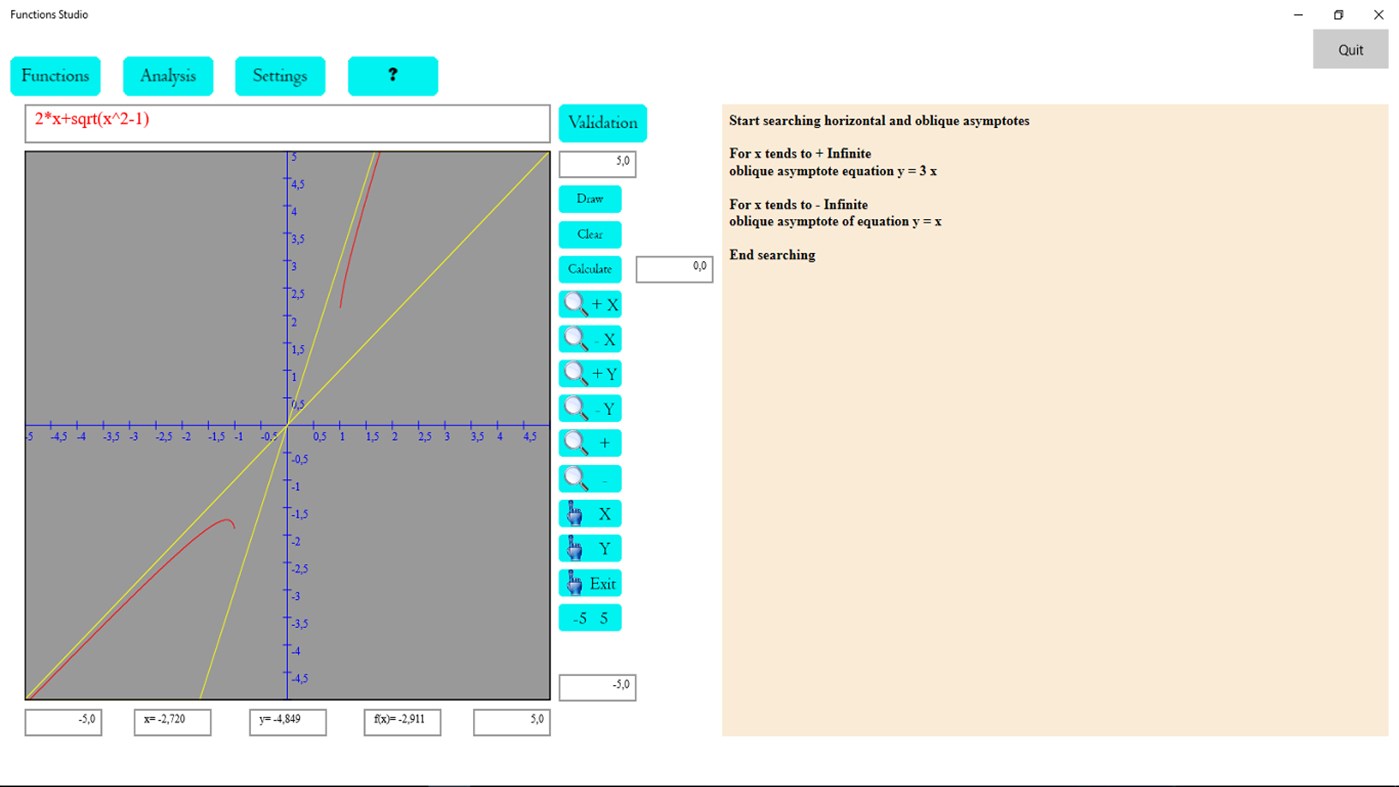Activate the overall zoom in magnifier

pos(589,442)
